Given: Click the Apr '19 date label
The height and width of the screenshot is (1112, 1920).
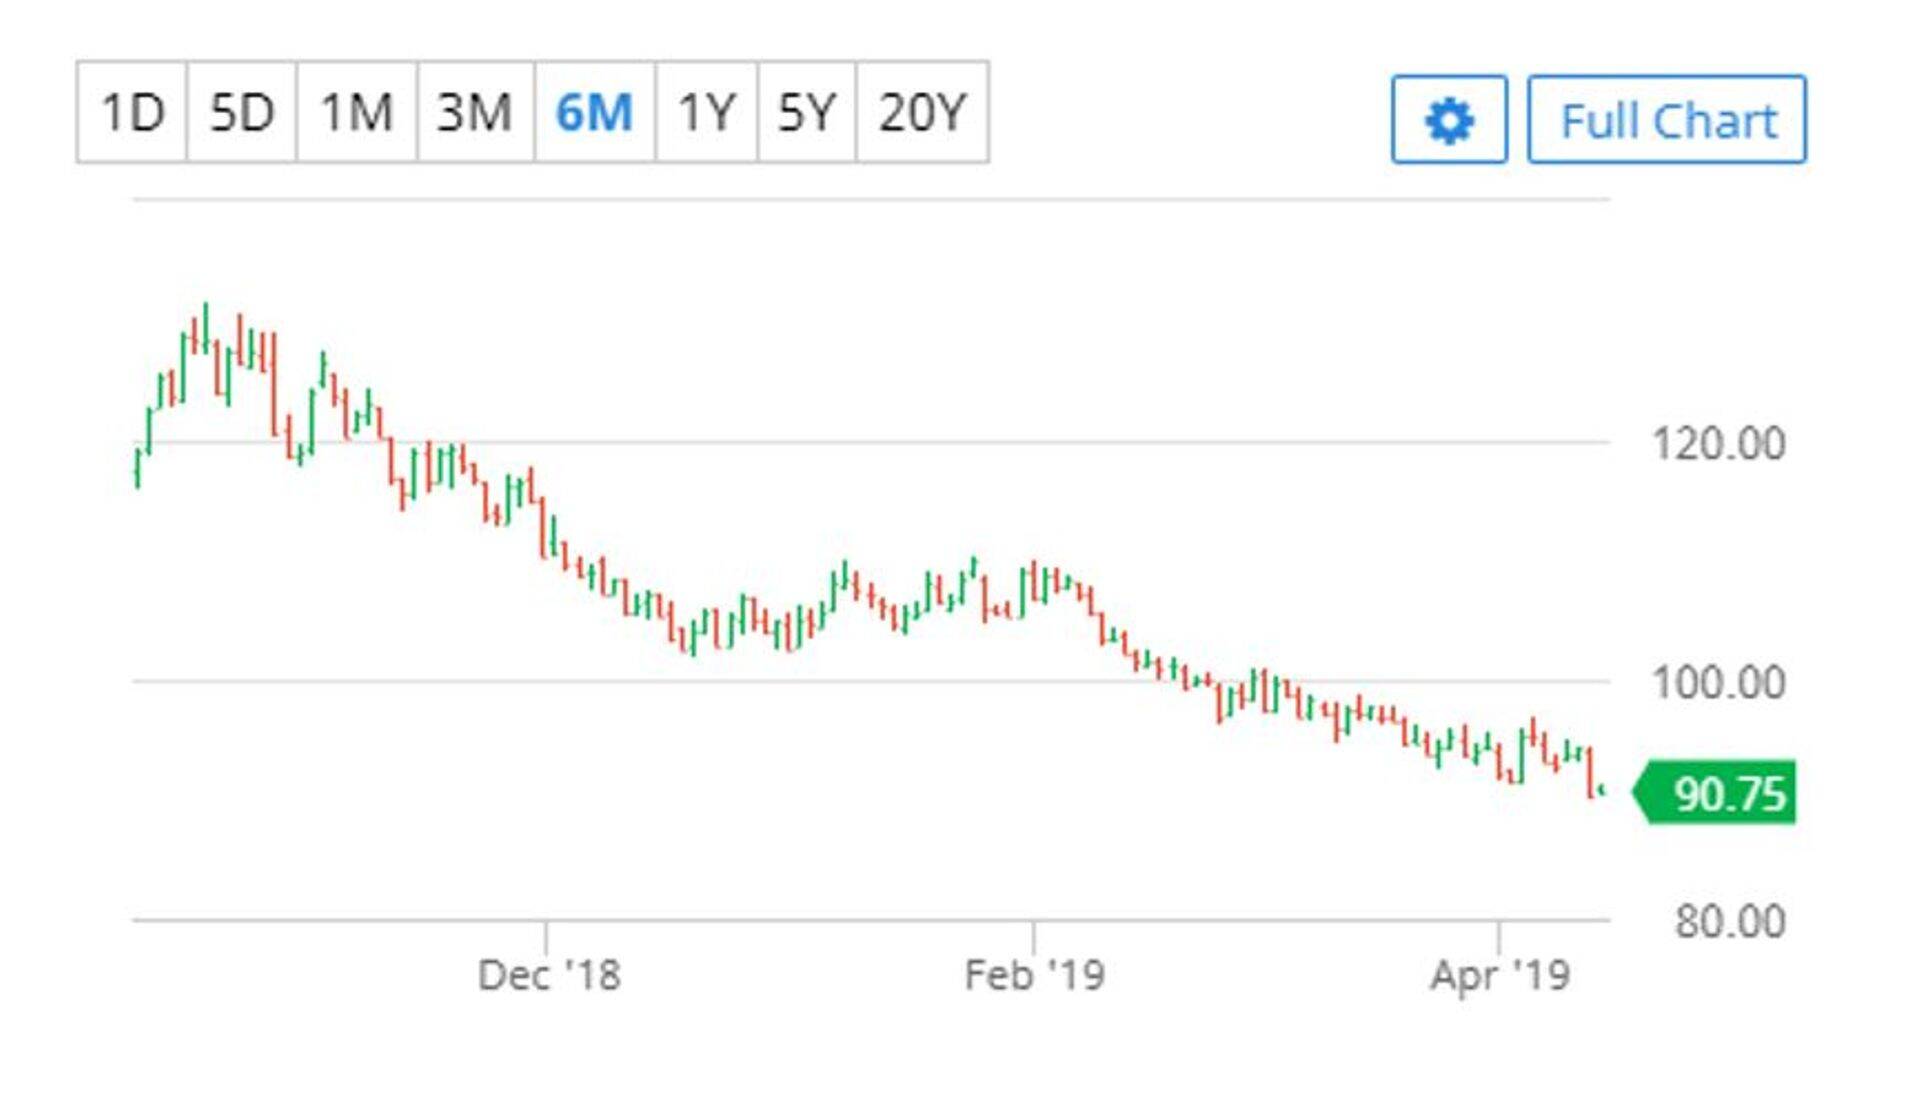Looking at the screenshot, I should (x=1499, y=975).
